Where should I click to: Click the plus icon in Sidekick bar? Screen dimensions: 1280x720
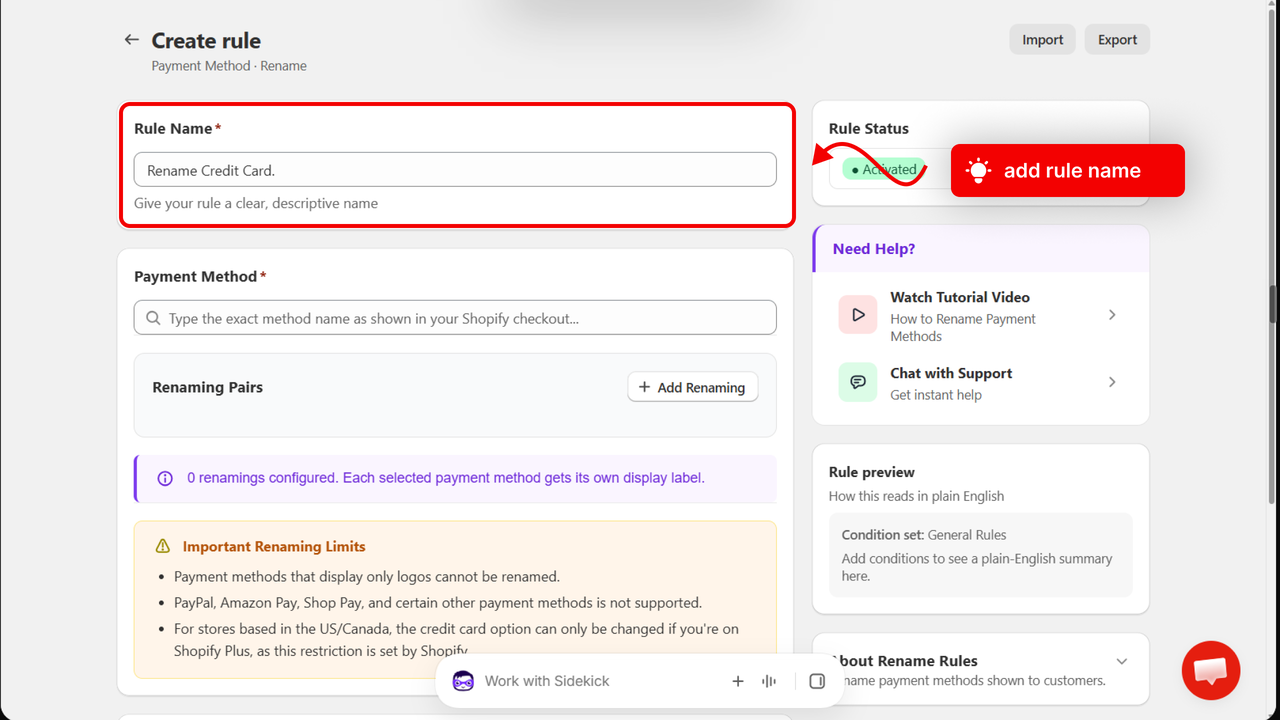[x=738, y=681]
